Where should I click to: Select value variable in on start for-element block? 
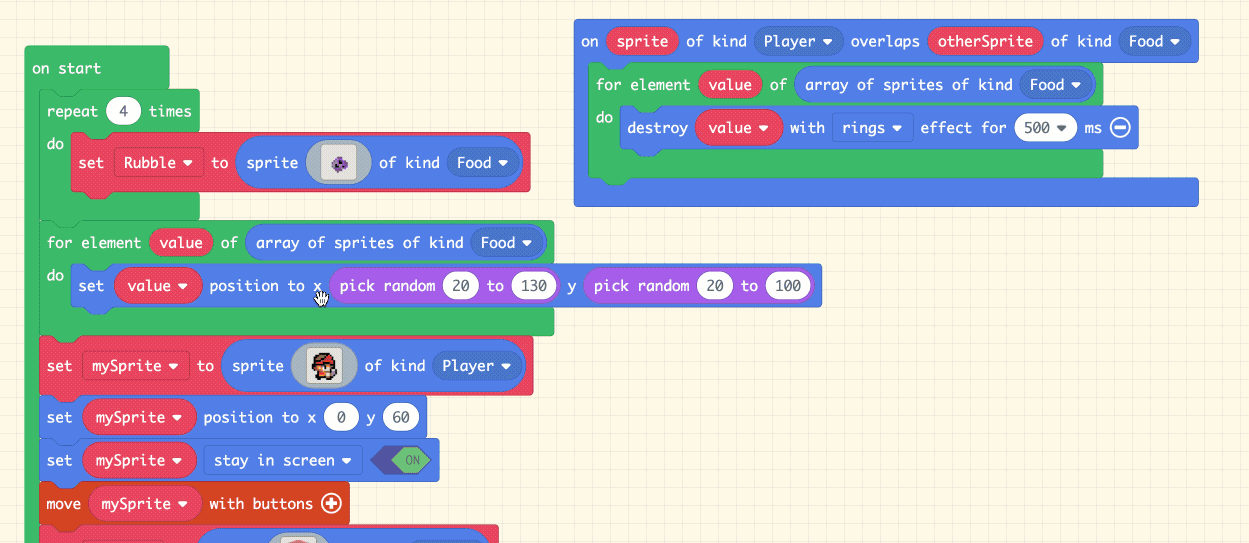coord(181,242)
